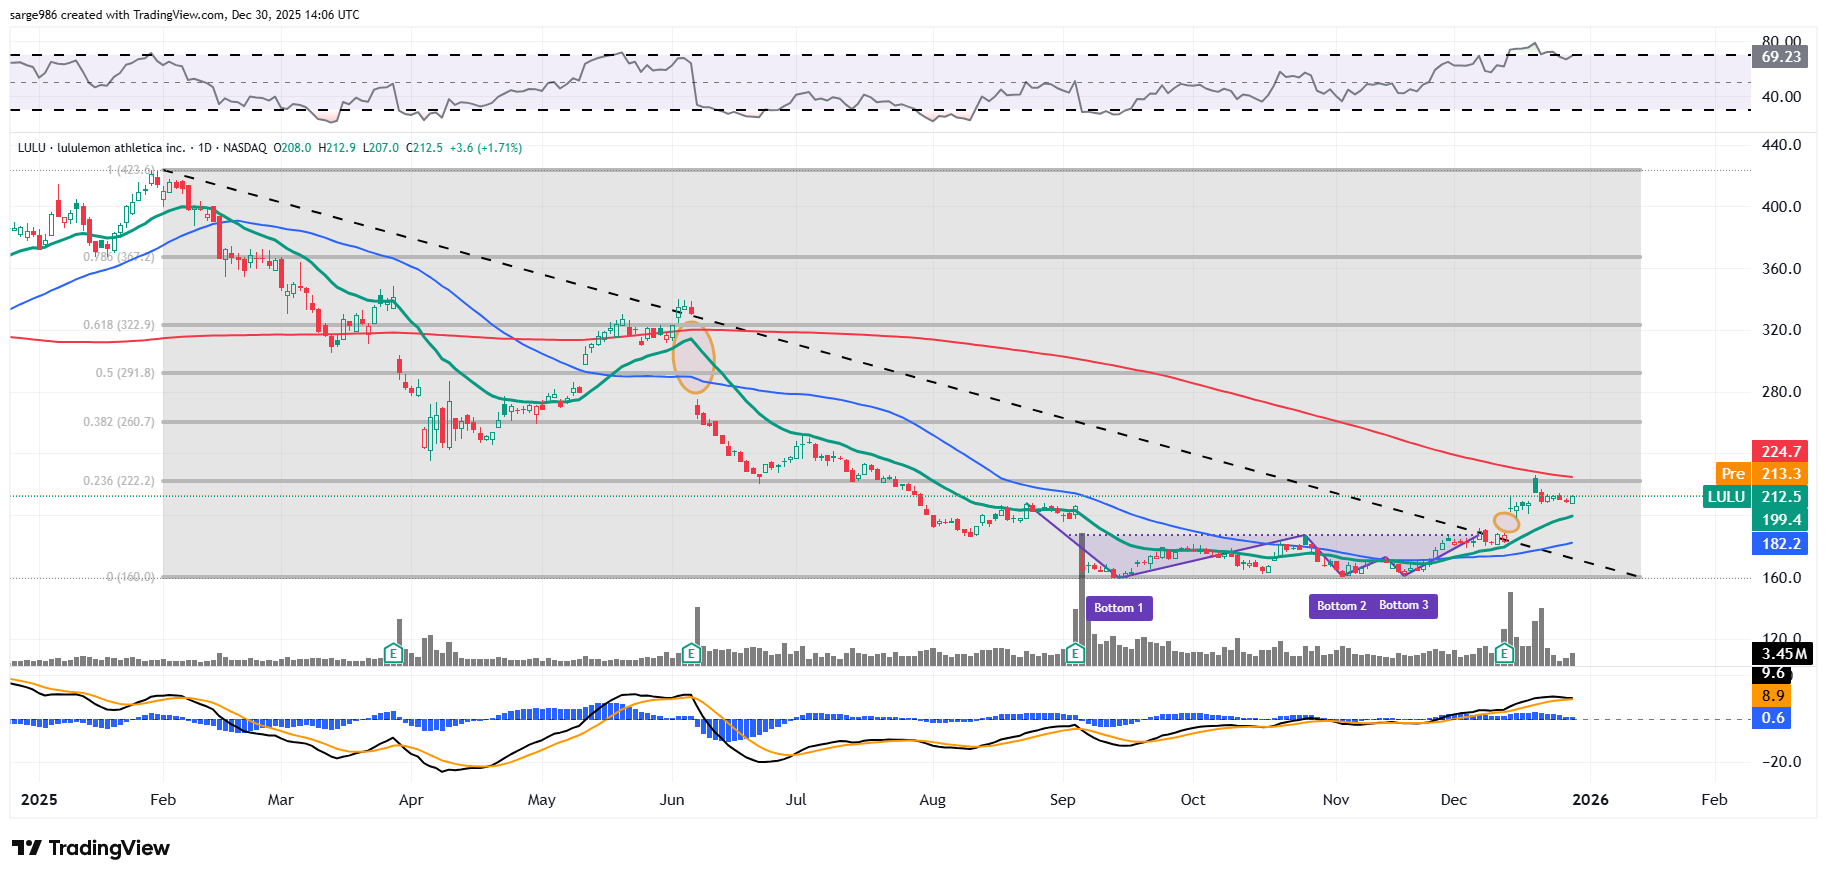Click the red 224.7 moving average price tag

pyautogui.click(x=1780, y=452)
